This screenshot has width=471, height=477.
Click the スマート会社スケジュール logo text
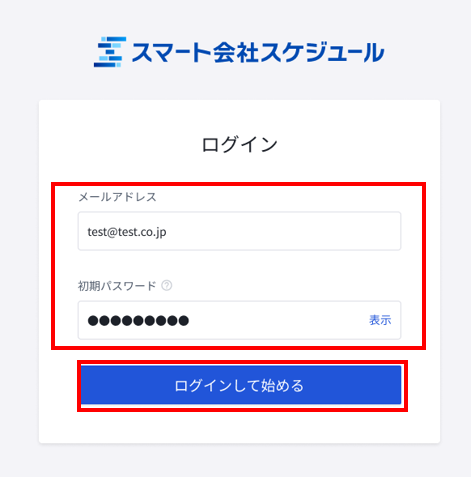(258, 52)
